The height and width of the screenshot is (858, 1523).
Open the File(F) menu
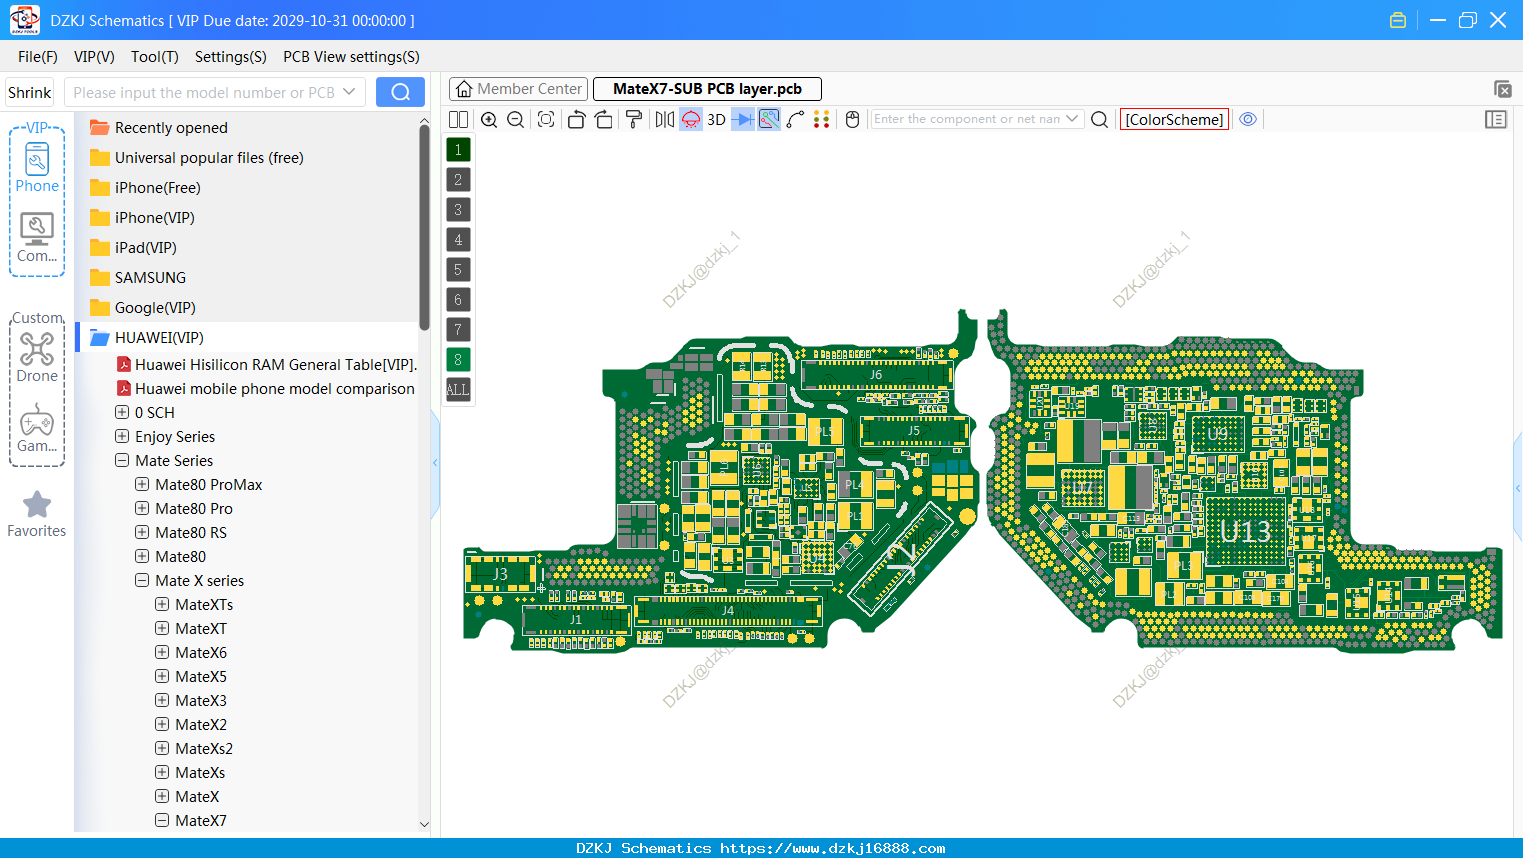(38, 57)
